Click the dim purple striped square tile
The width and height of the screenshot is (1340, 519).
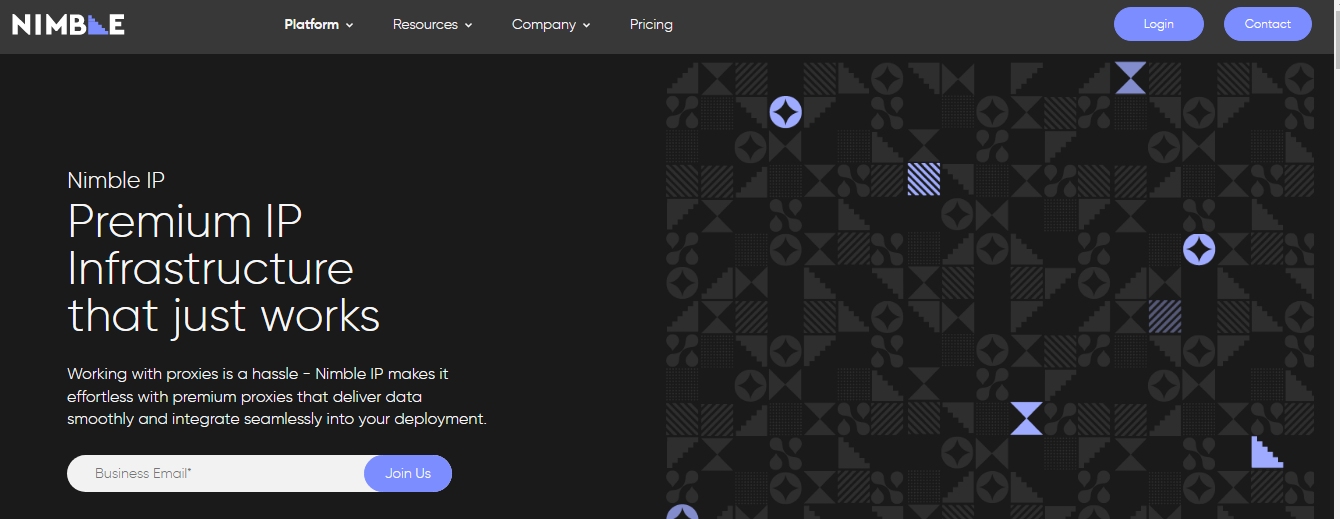pos(1164,316)
